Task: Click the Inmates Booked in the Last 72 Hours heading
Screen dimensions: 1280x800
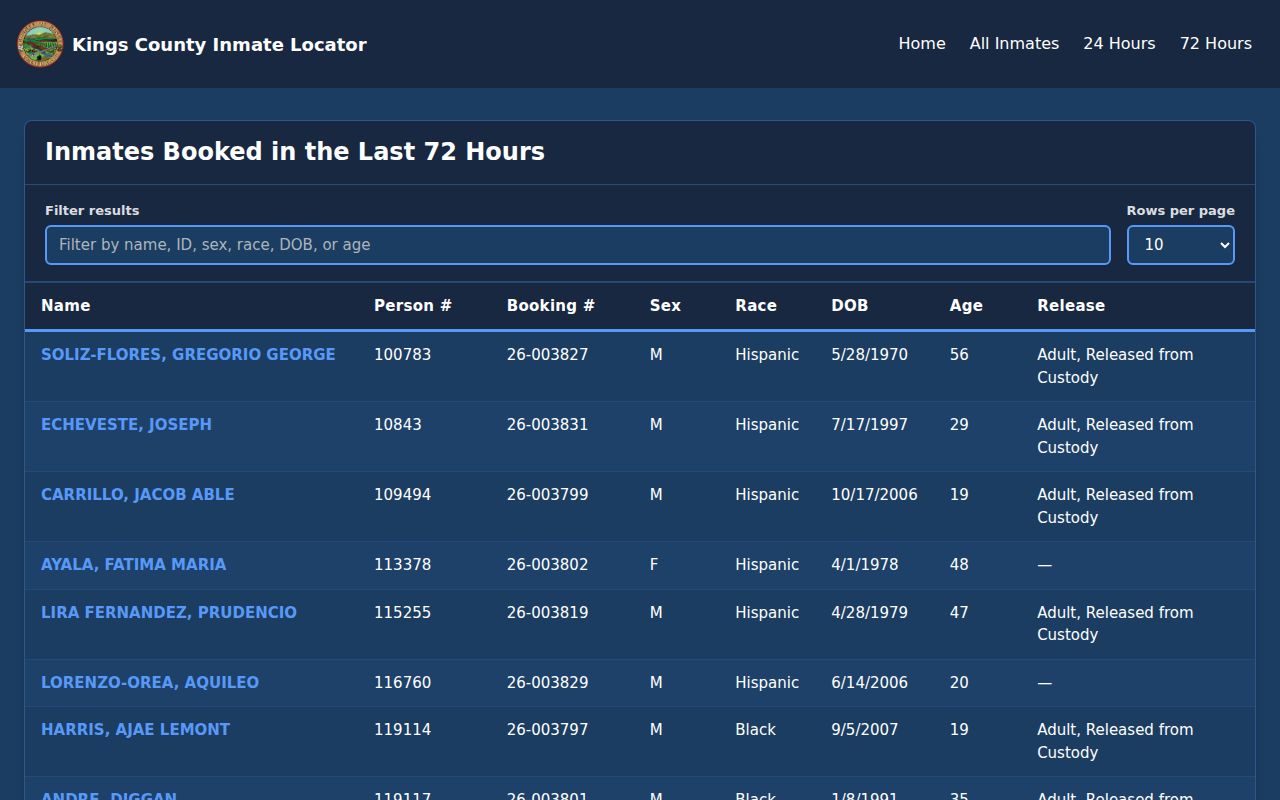Action: [x=295, y=152]
